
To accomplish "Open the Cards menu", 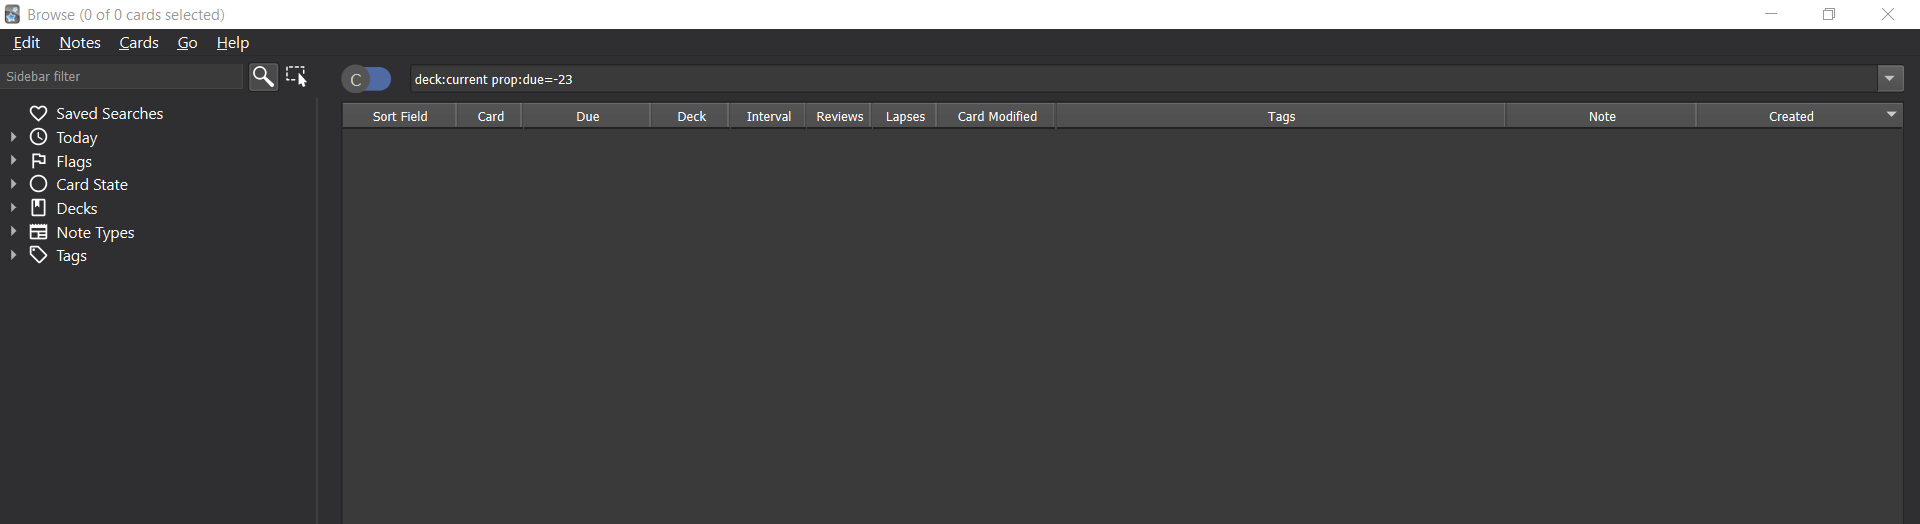I will coord(139,43).
